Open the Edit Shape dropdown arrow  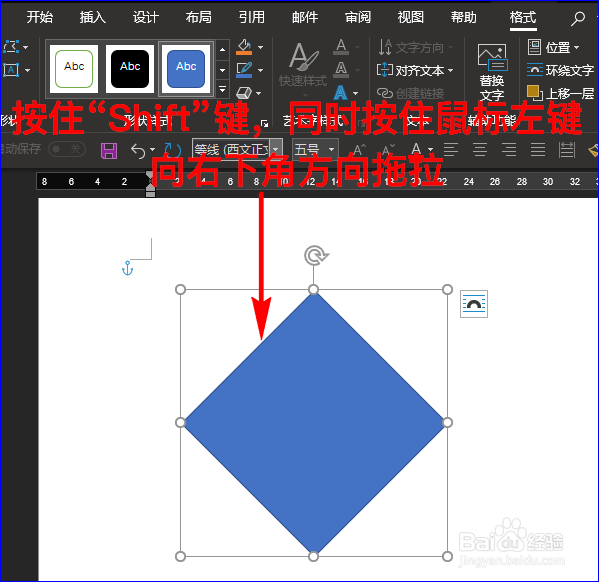point(26,47)
